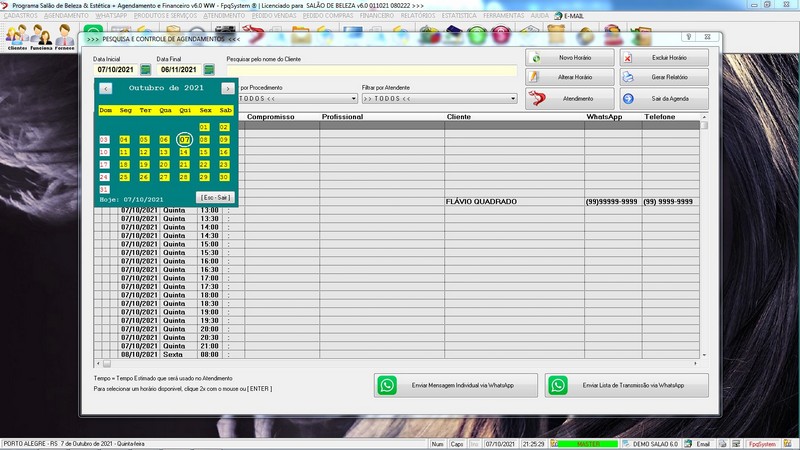800x450 pixels.
Task: Click the Gerar Relatório button
Action: [x=664, y=77]
